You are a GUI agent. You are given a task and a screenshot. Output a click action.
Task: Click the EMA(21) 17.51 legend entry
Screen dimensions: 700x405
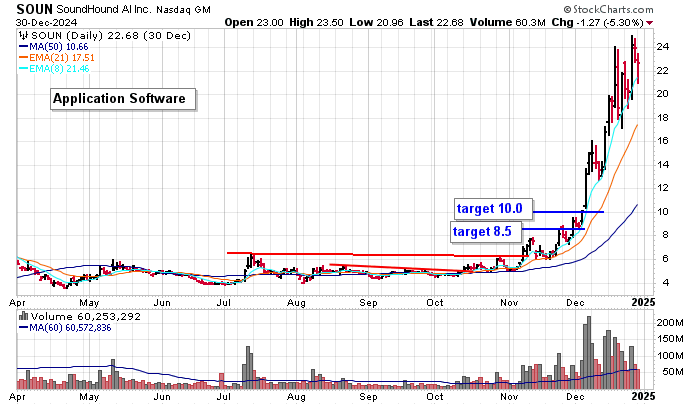click(57, 58)
